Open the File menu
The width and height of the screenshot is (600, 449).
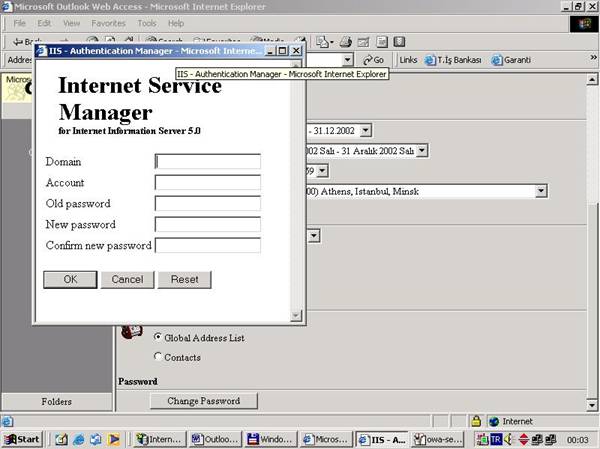pyautogui.click(x=20, y=23)
